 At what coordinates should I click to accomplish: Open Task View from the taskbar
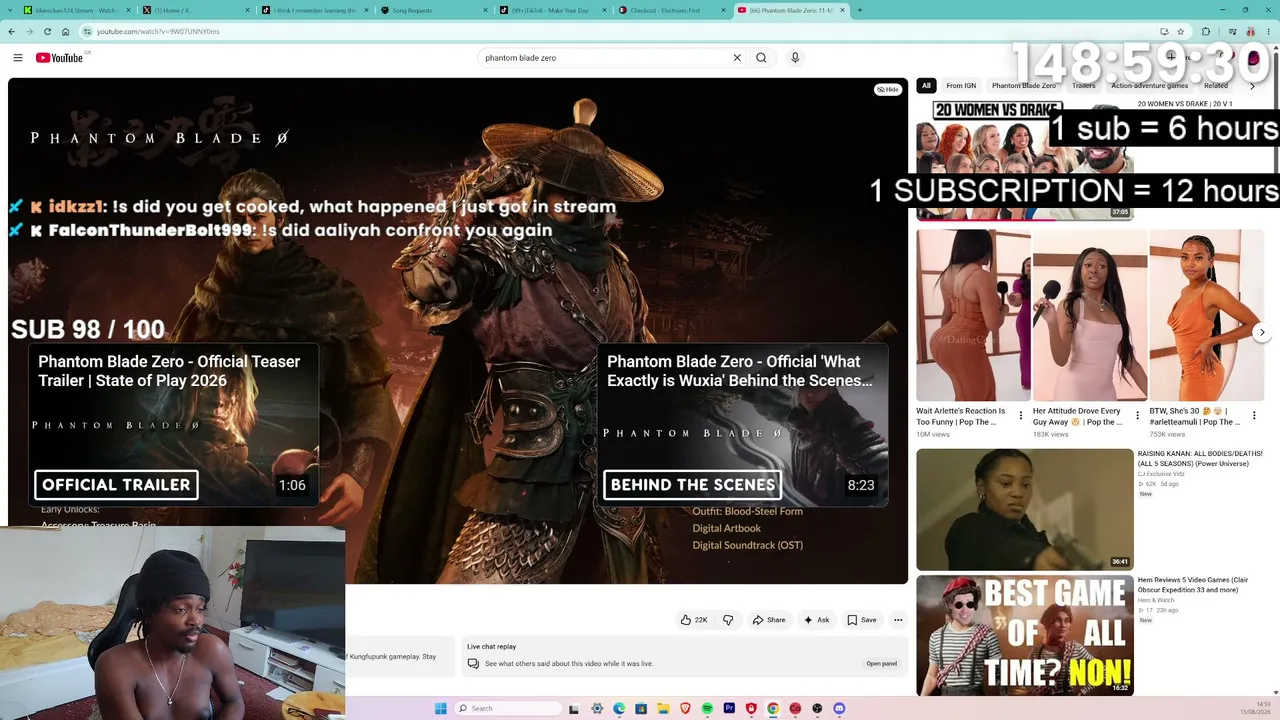pyautogui.click(x=574, y=708)
